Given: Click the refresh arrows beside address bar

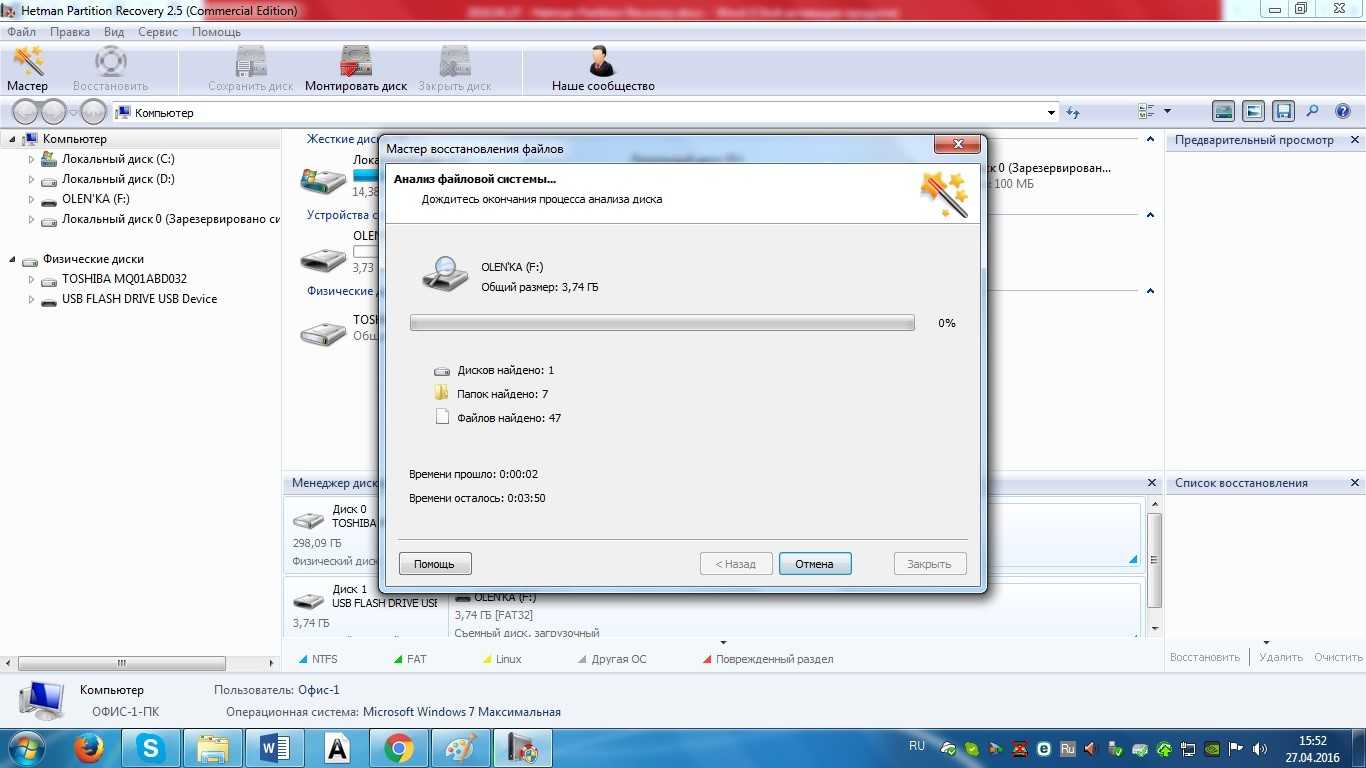Looking at the screenshot, I should pos(1073,113).
